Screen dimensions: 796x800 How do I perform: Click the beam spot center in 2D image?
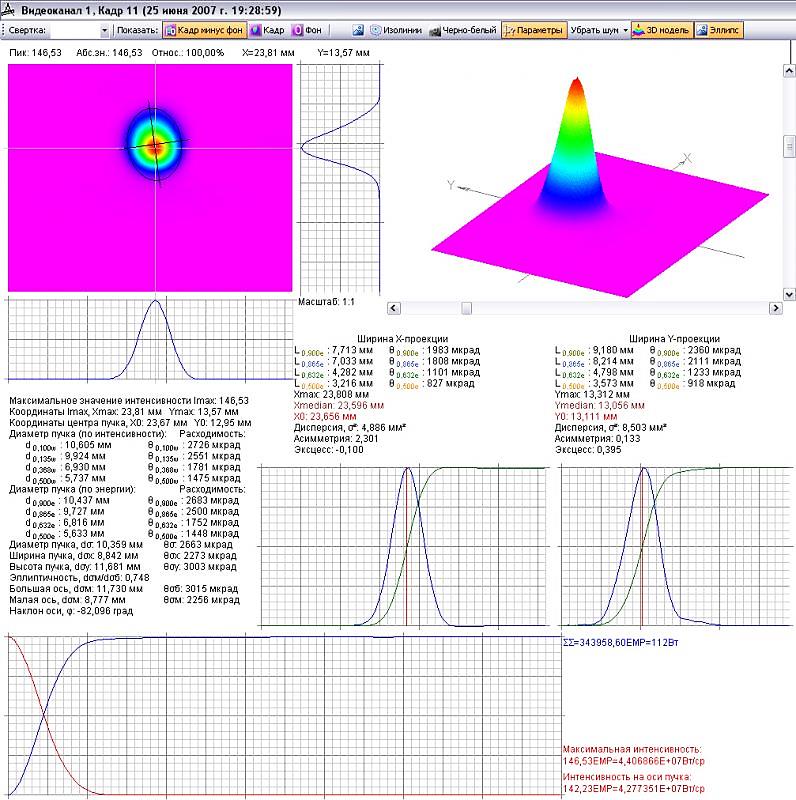pyautogui.click(x=155, y=147)
